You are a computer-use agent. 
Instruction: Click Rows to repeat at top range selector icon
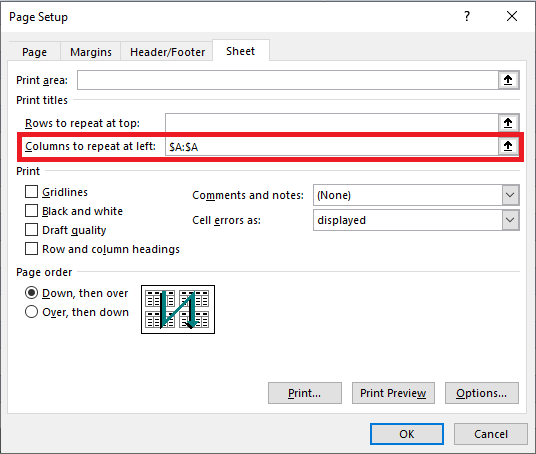click(508, 123)
